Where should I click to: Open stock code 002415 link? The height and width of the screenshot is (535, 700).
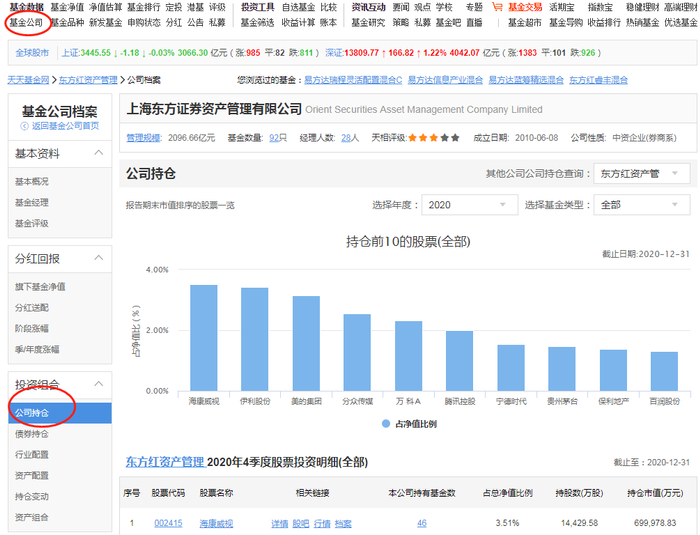[x=168, y=523]
